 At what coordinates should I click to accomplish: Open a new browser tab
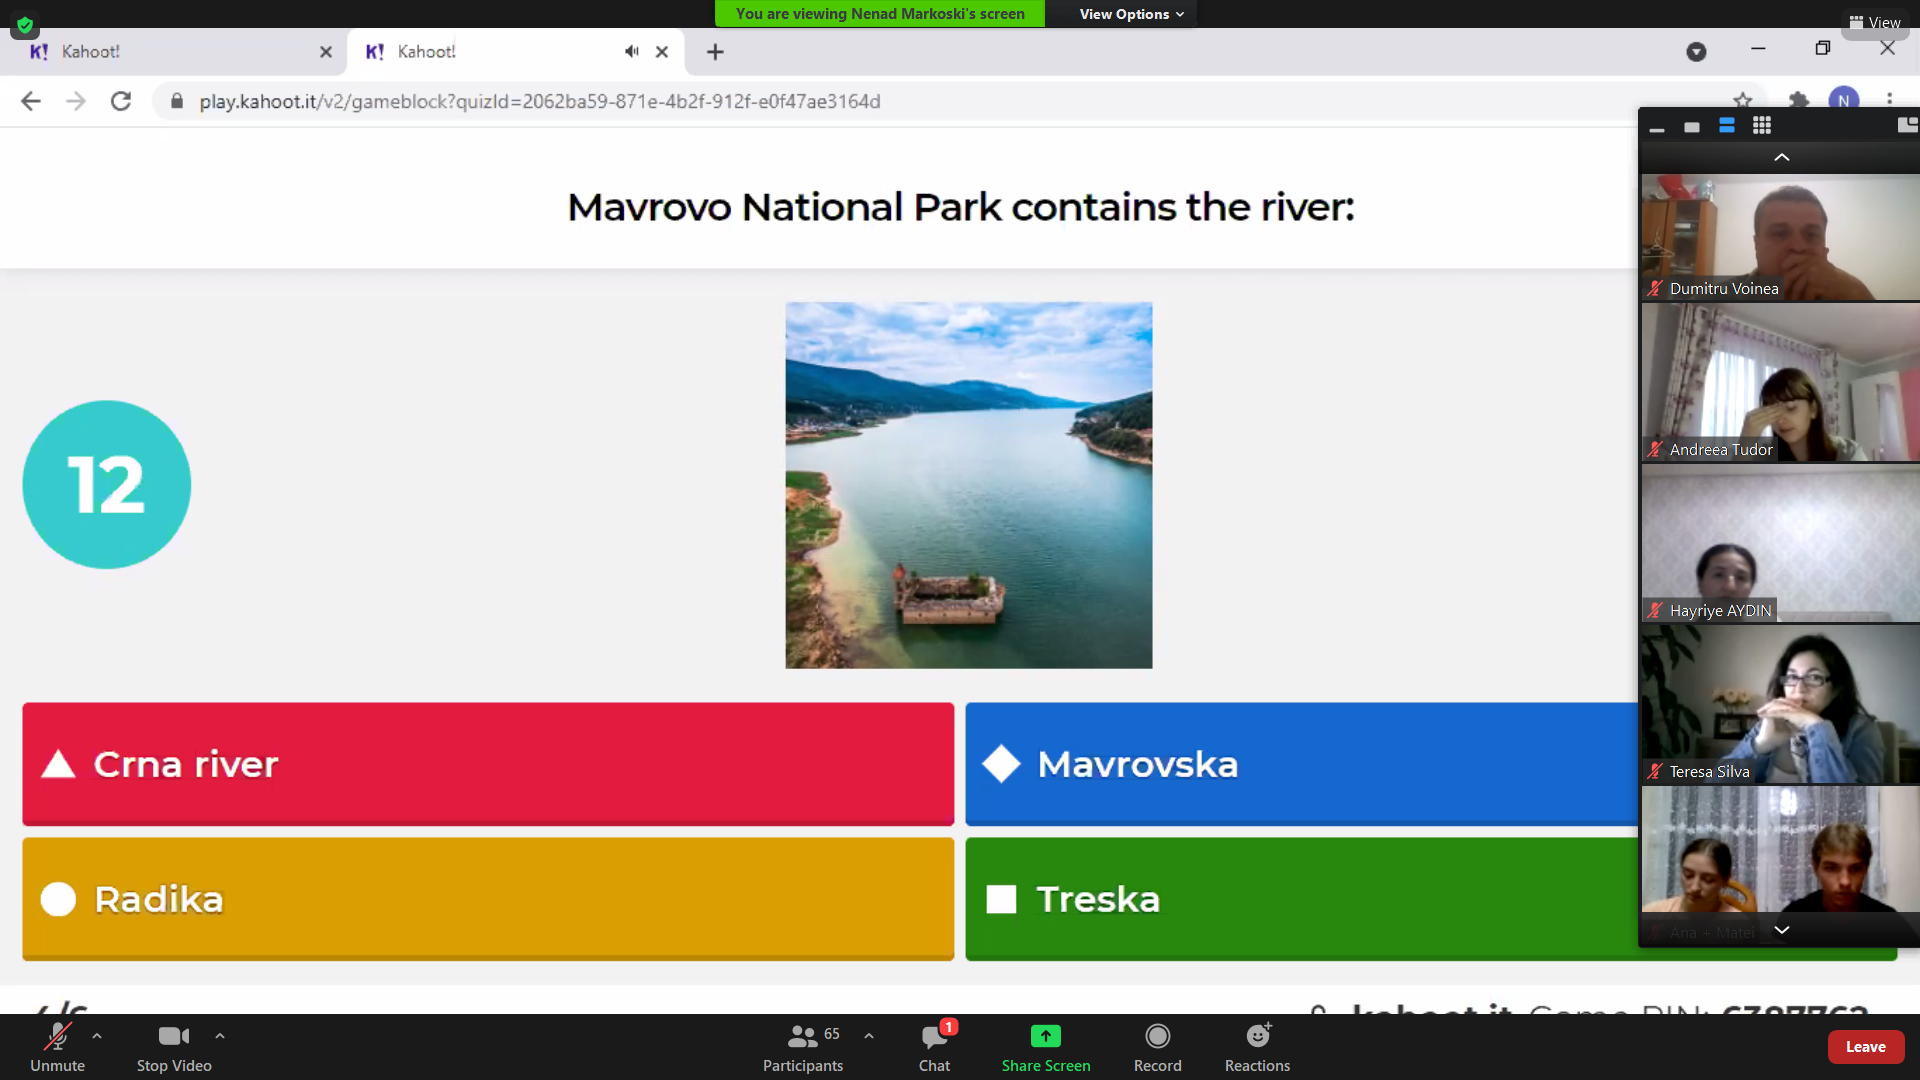(715, 52)
